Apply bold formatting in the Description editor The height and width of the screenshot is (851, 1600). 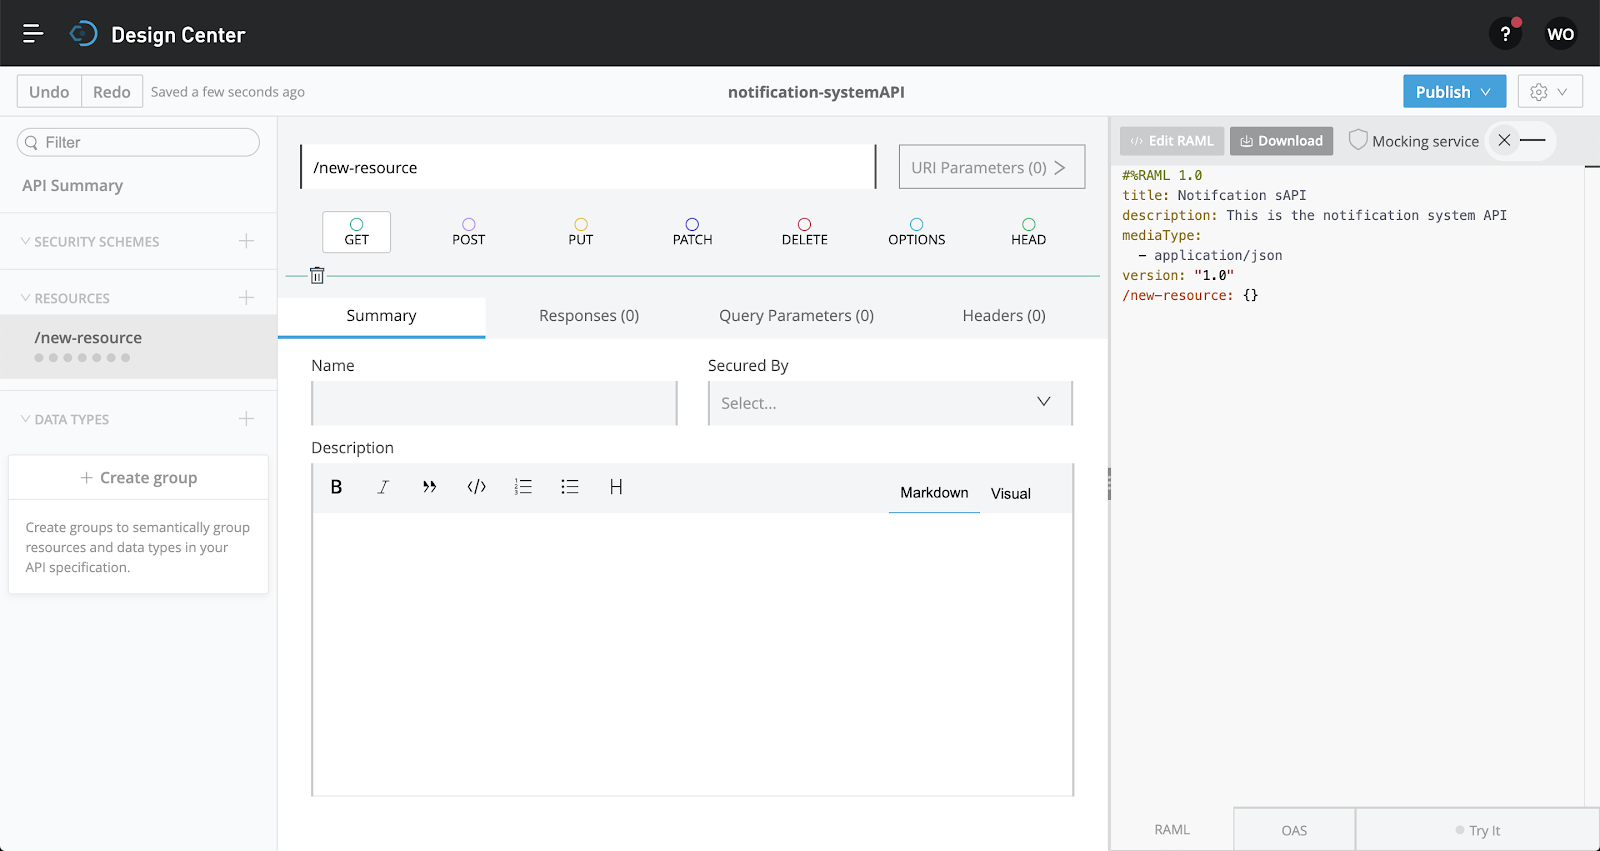coord(336,487)
